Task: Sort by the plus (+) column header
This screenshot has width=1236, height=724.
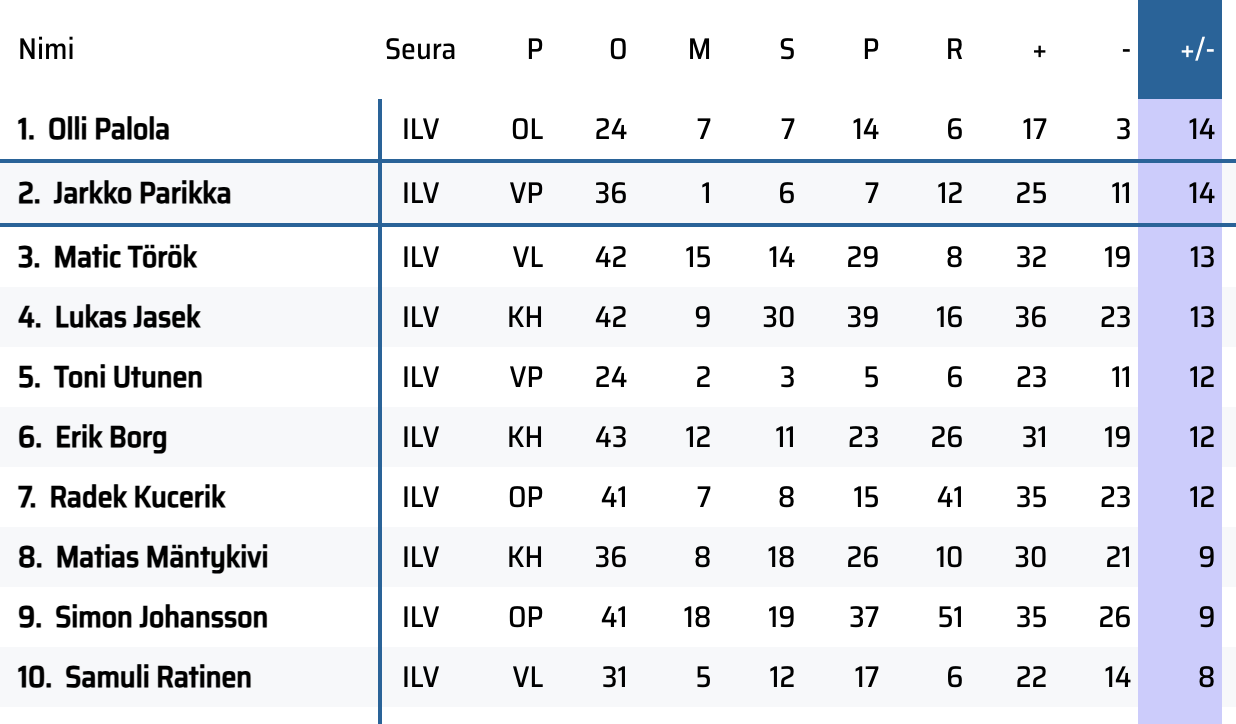Action: 1039,50
